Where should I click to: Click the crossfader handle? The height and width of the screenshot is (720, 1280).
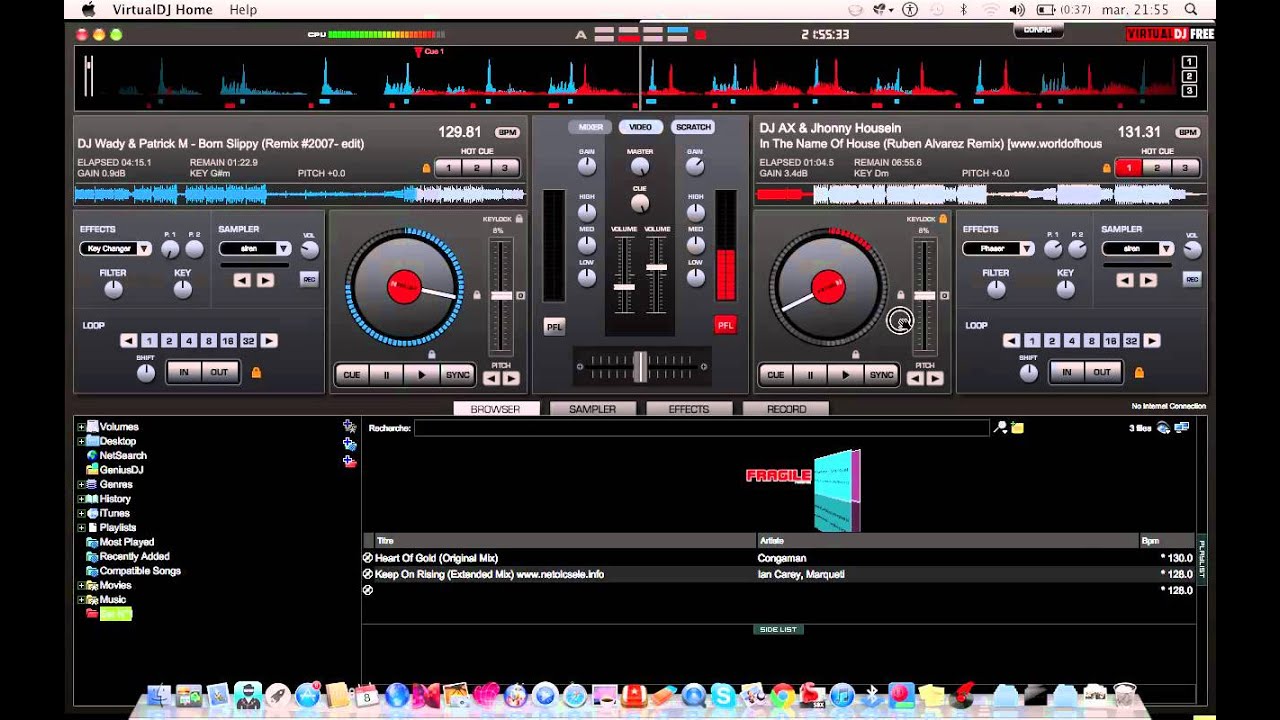tap(640, 366)
